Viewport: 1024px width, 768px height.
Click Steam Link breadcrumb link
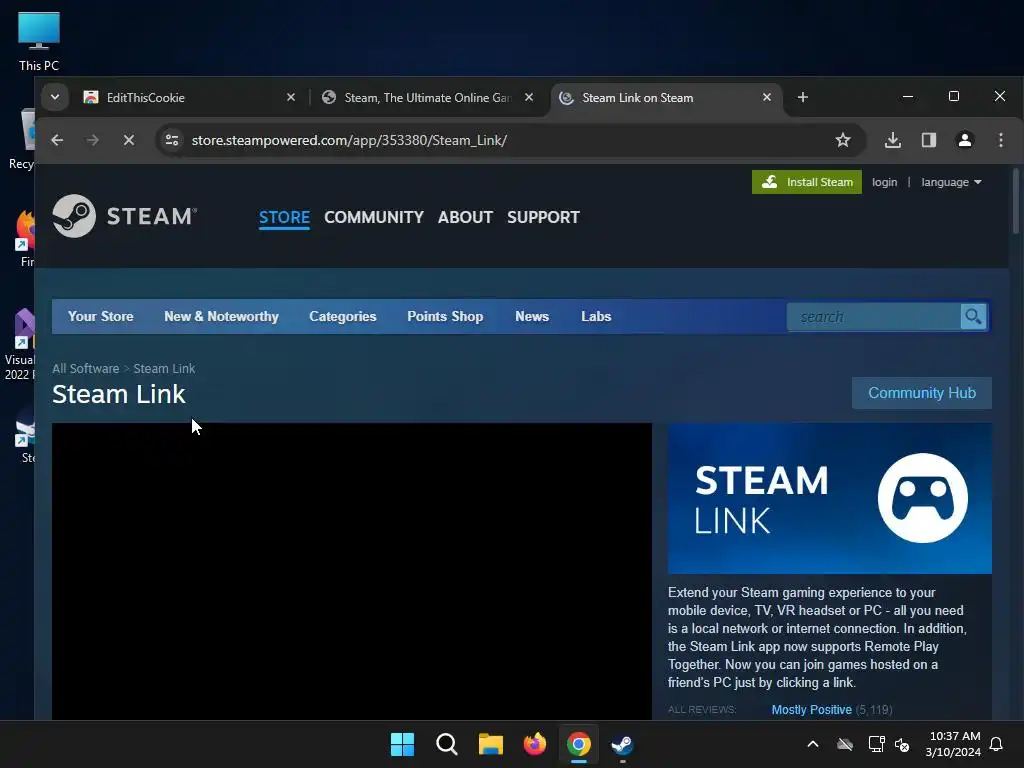[x=164, y=368]
